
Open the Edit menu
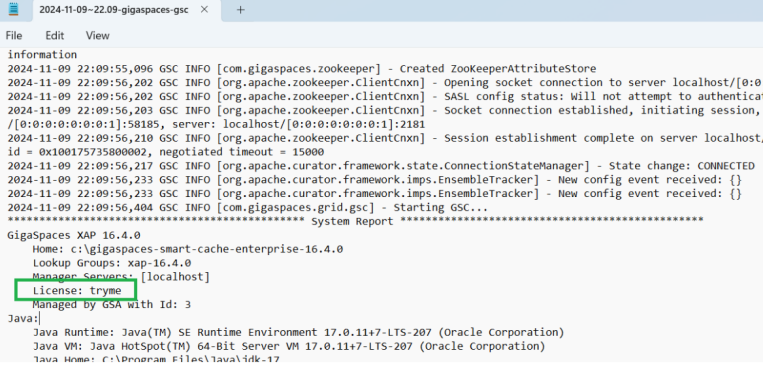point(54,36)
